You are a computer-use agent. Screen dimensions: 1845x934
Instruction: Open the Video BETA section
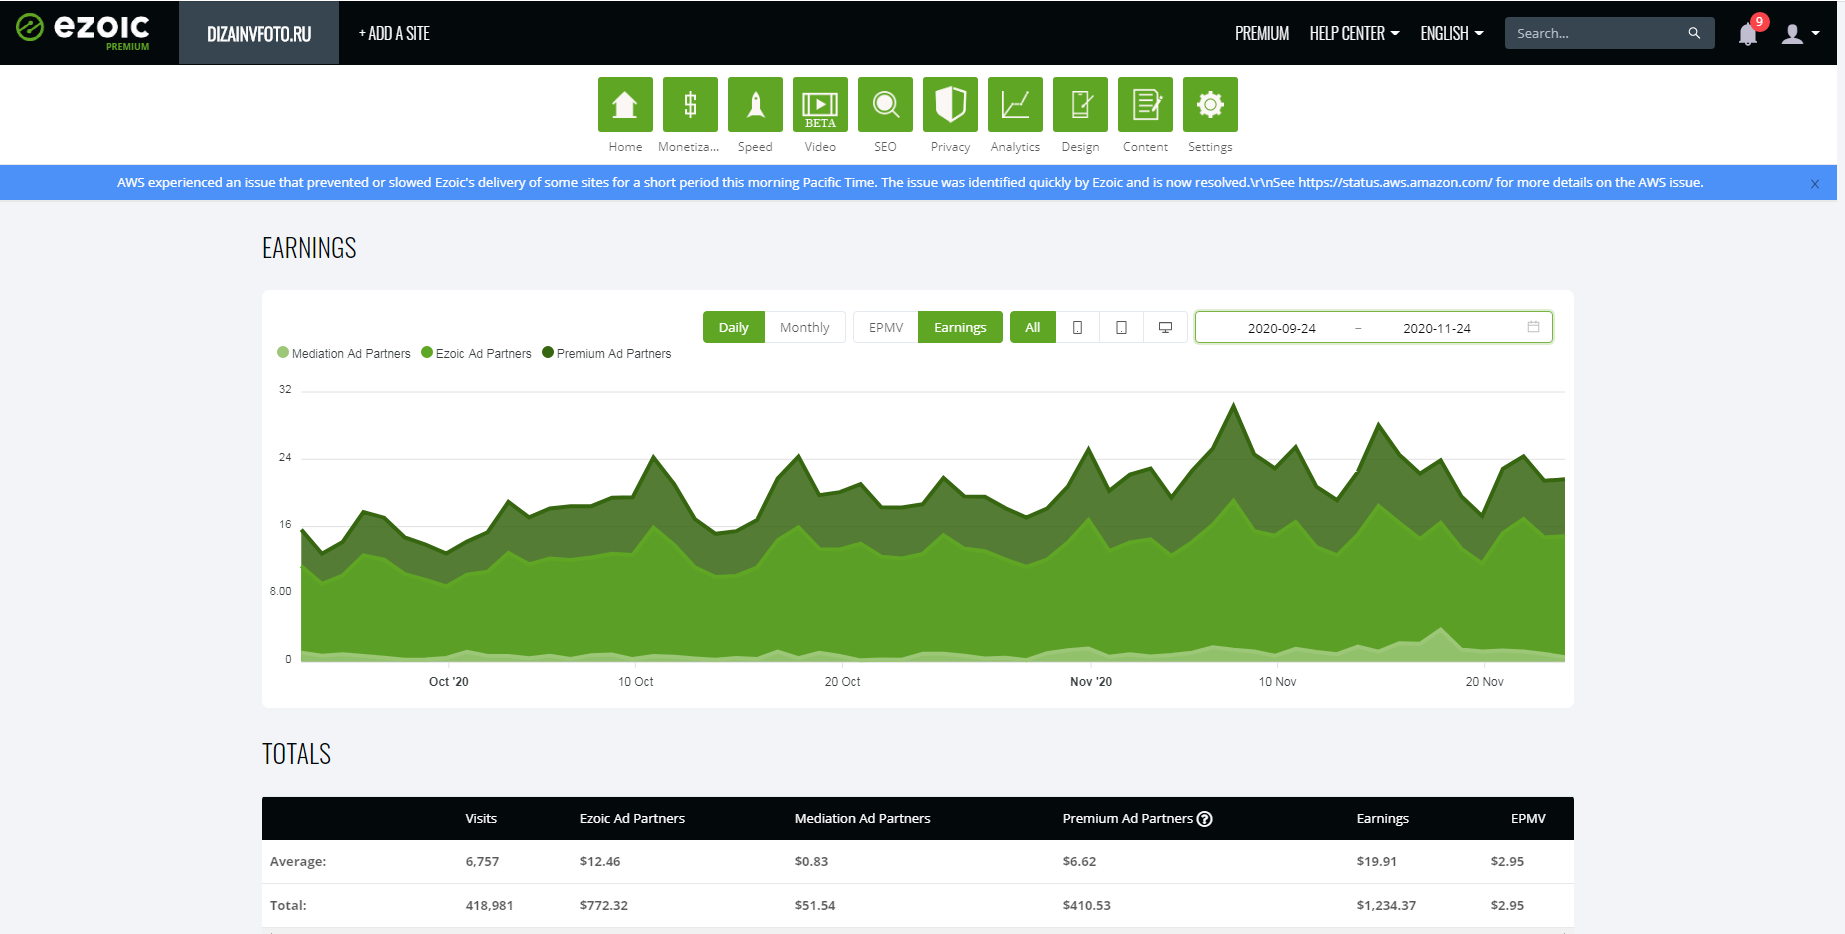coord(820,105)
